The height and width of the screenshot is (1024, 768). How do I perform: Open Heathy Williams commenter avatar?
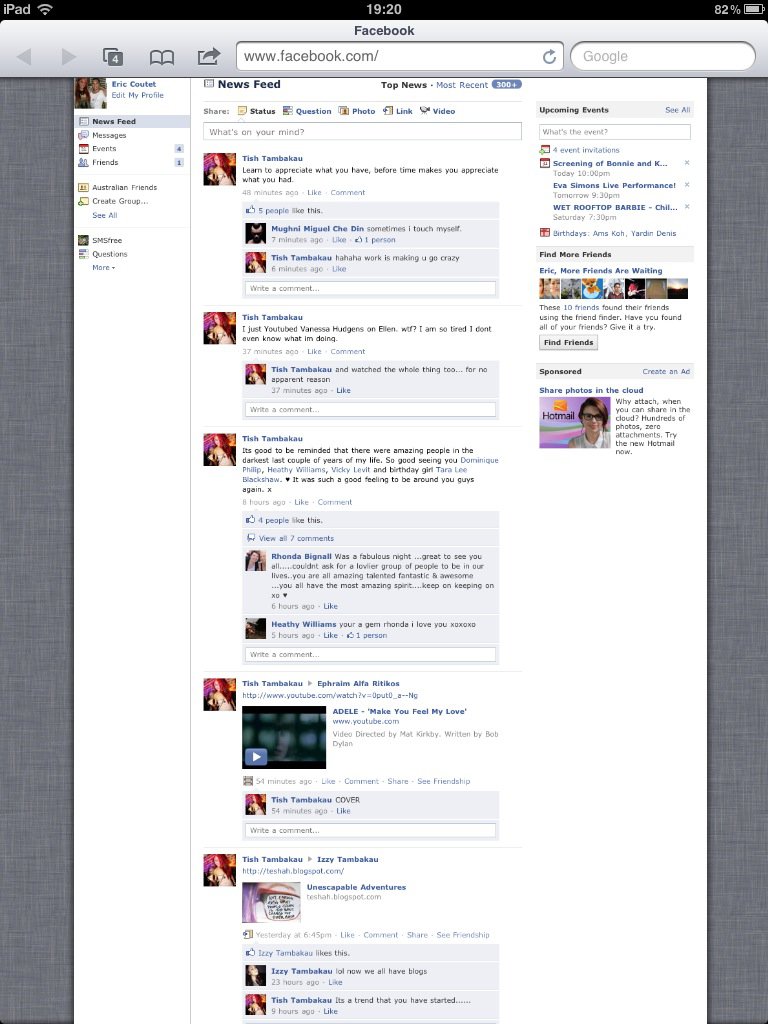tap(255, 628)
